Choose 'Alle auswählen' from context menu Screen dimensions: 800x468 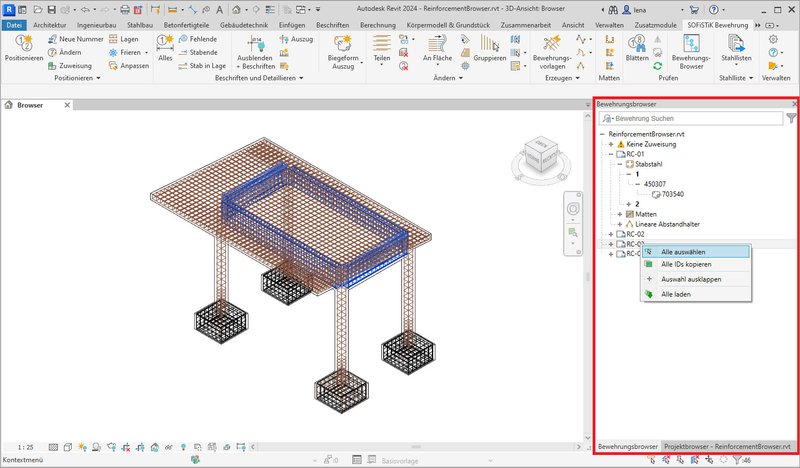point(682,252)
